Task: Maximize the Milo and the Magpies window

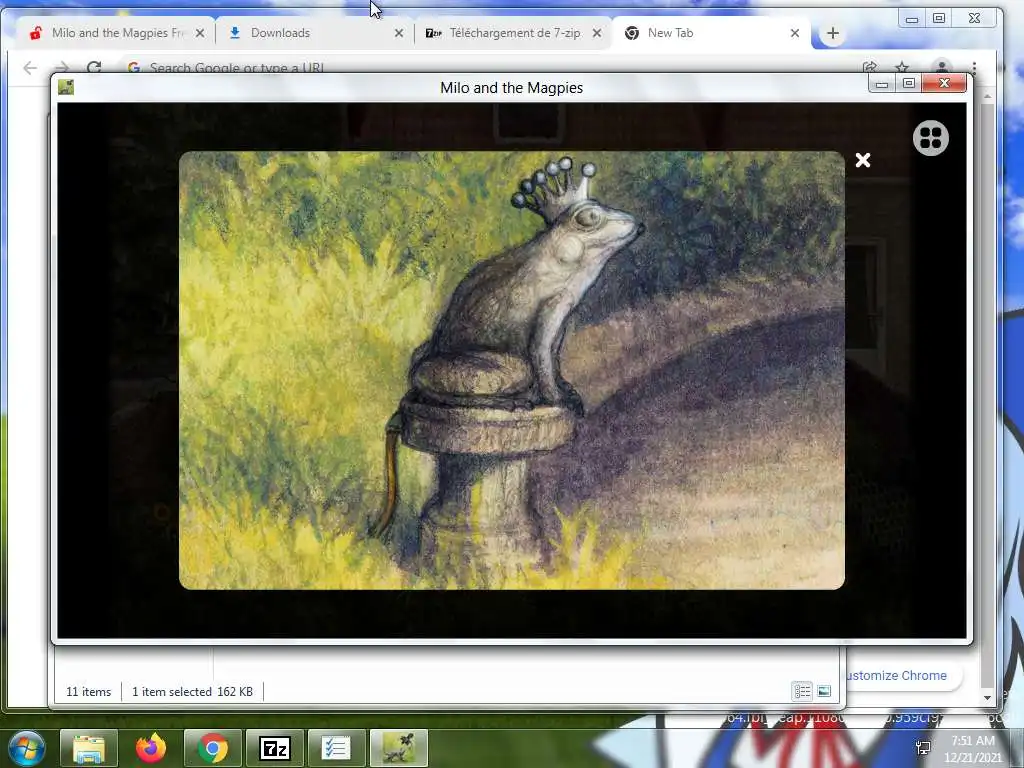Action: (x=908, y=84)
